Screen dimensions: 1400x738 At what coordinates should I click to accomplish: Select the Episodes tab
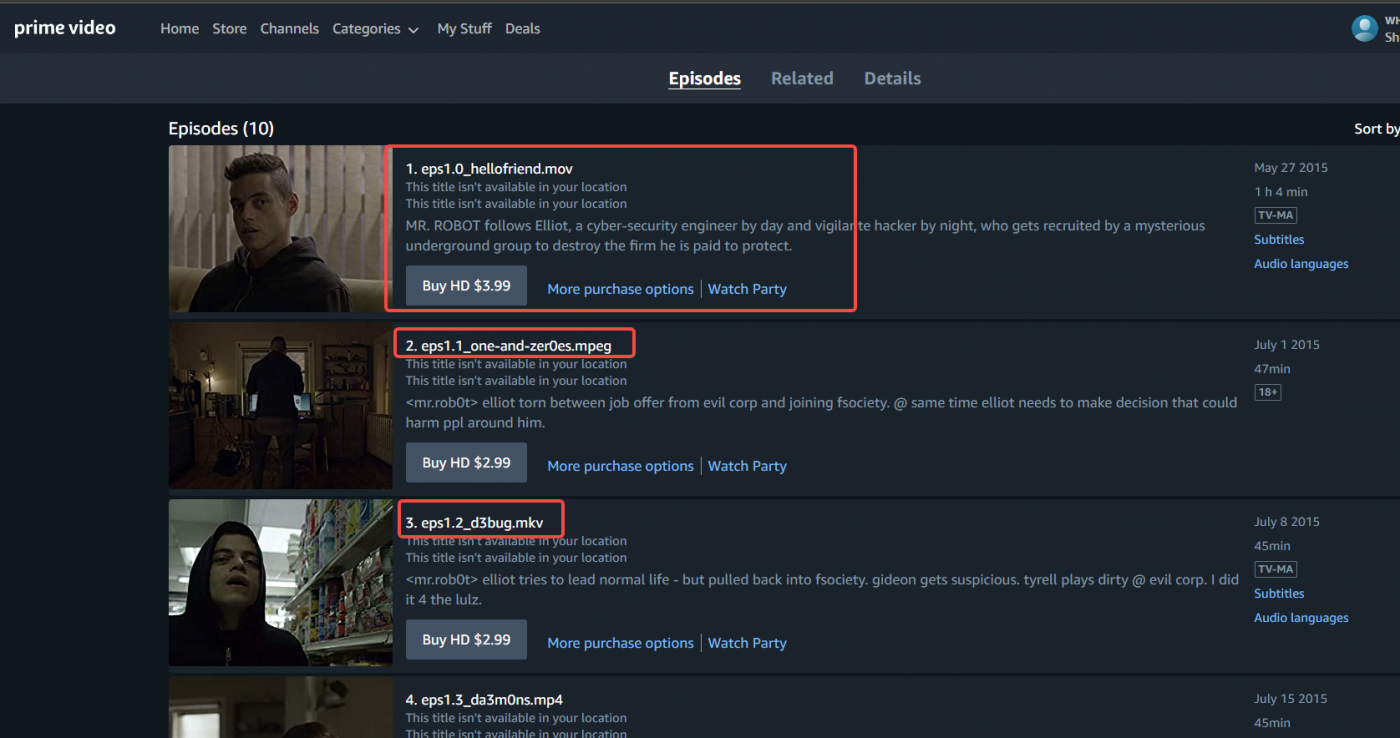704,79
